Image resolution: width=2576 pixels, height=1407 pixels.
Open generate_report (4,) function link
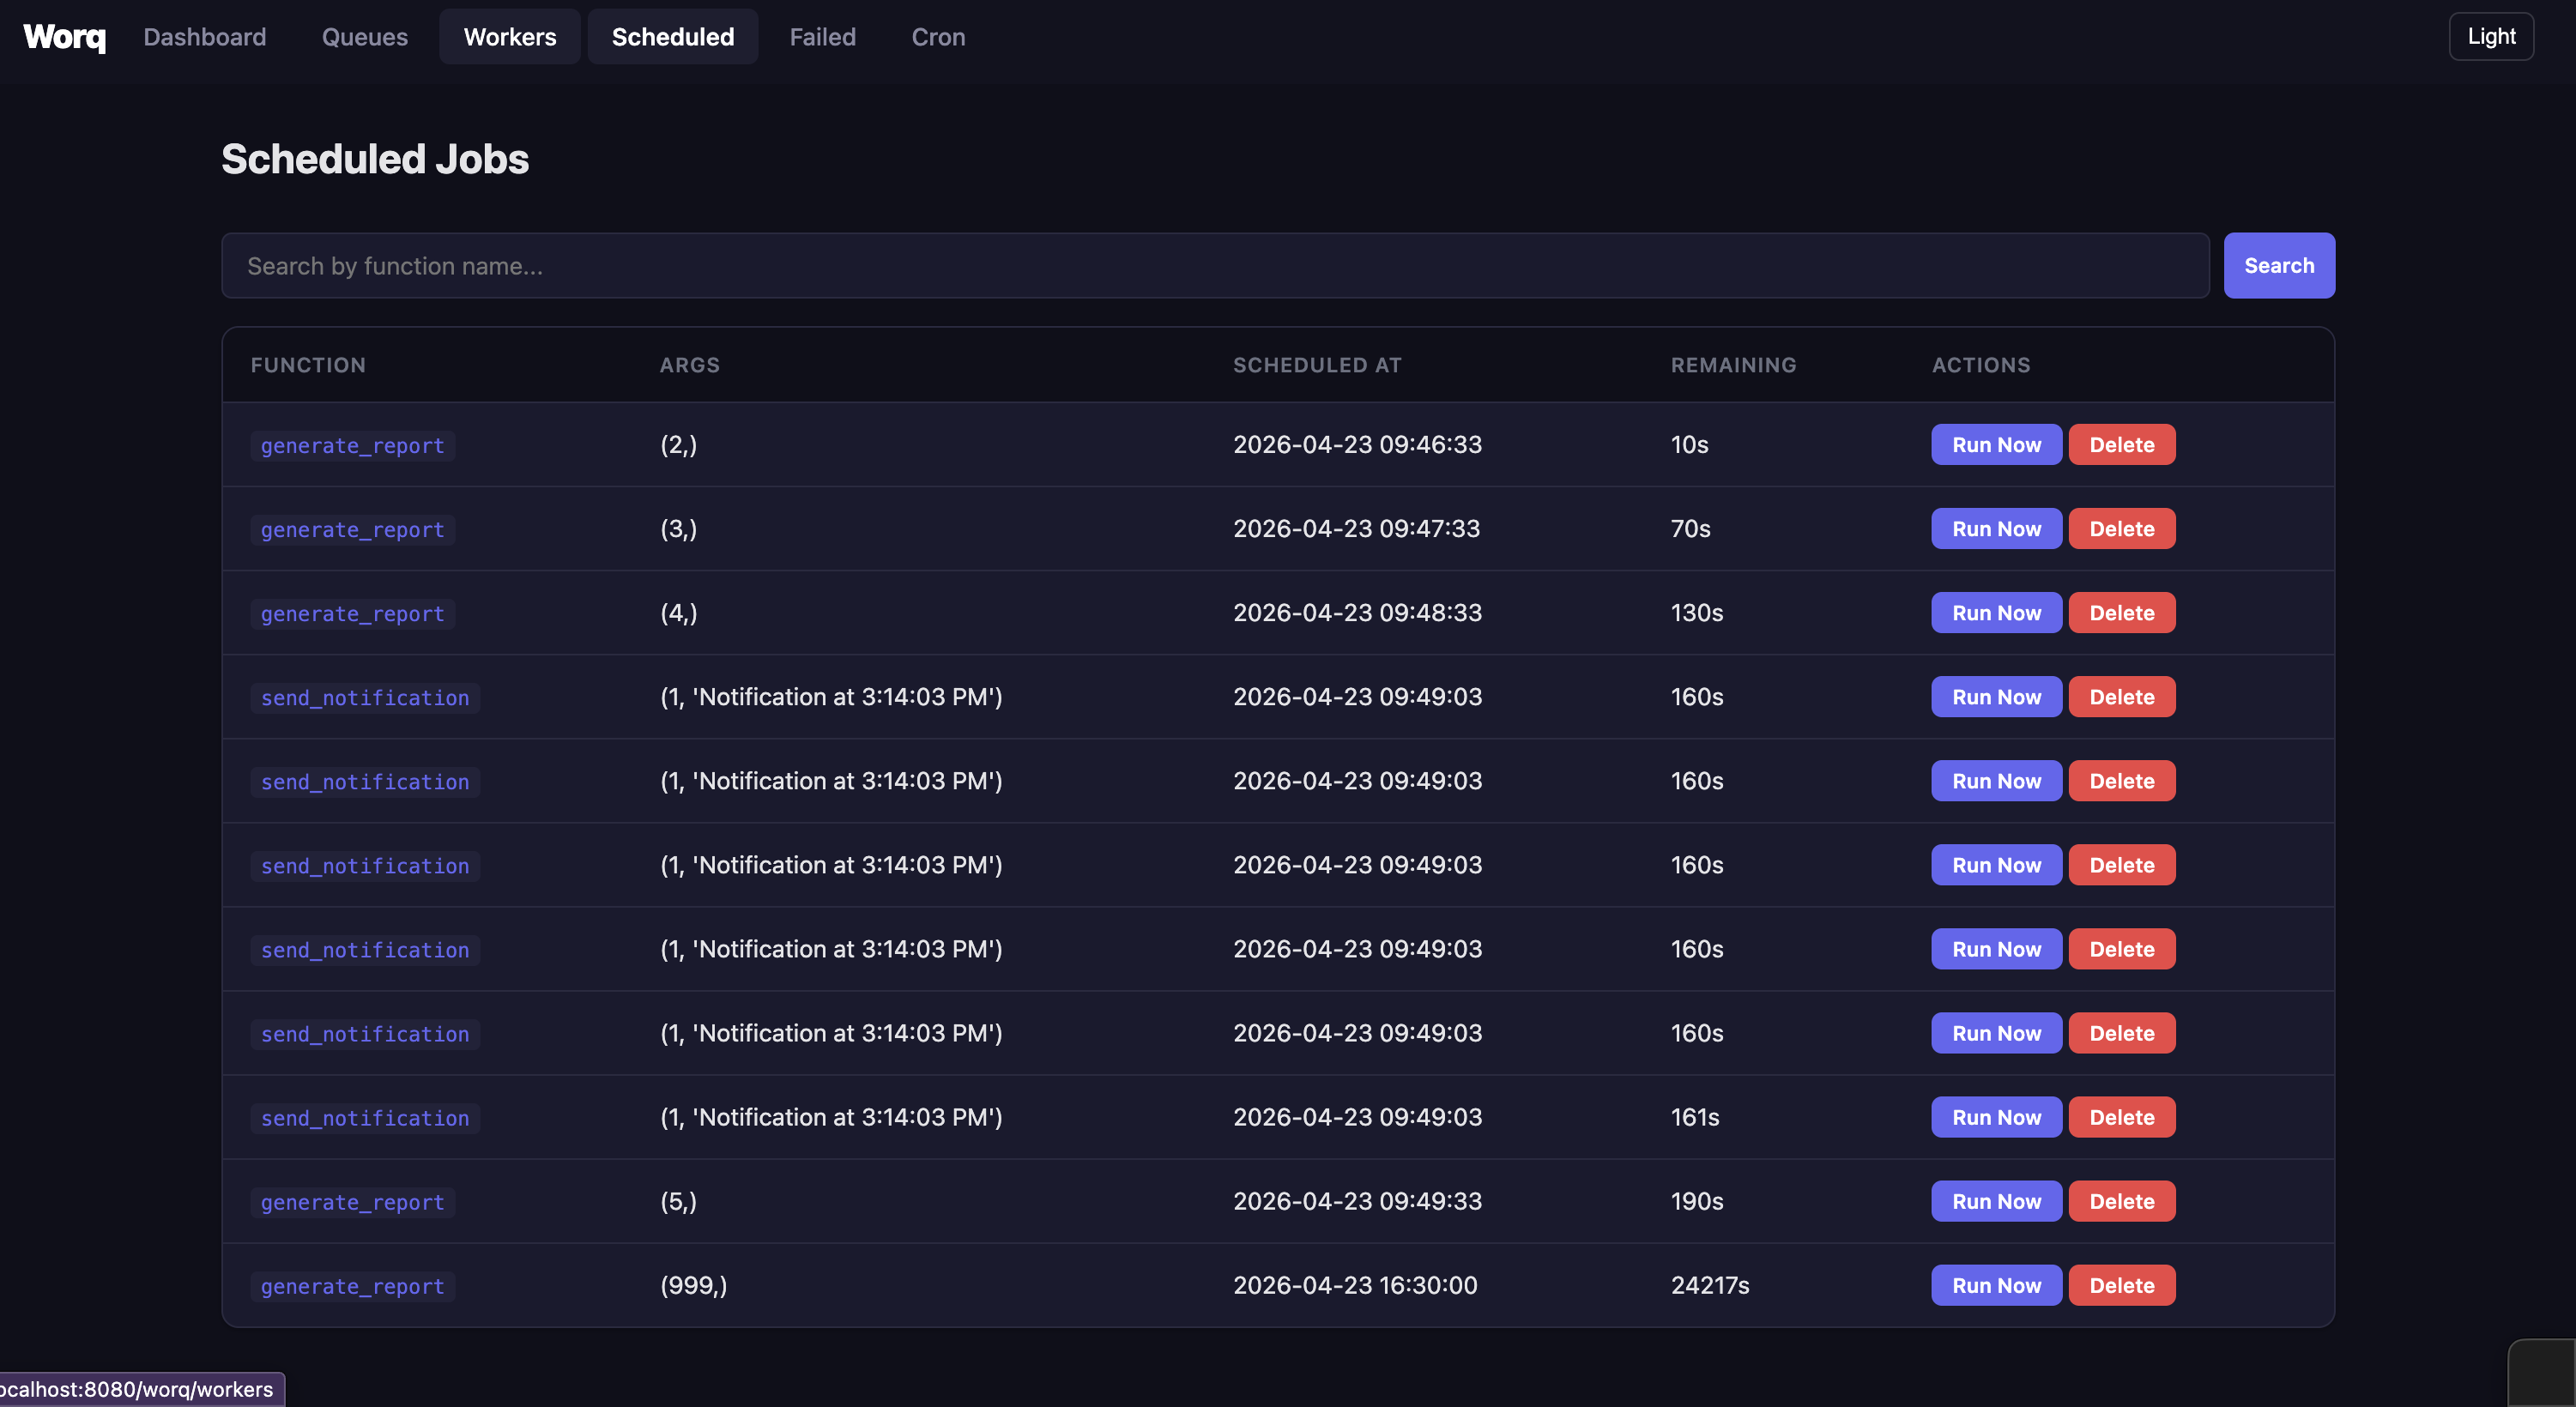352,614
